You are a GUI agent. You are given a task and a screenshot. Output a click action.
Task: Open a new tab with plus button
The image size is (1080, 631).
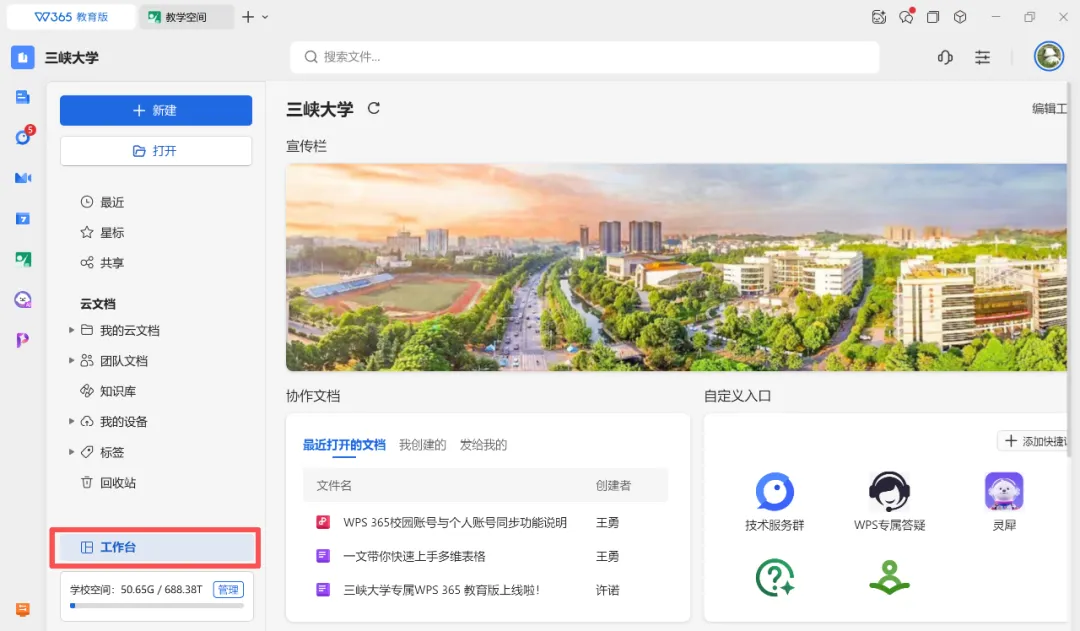[248, 17]
